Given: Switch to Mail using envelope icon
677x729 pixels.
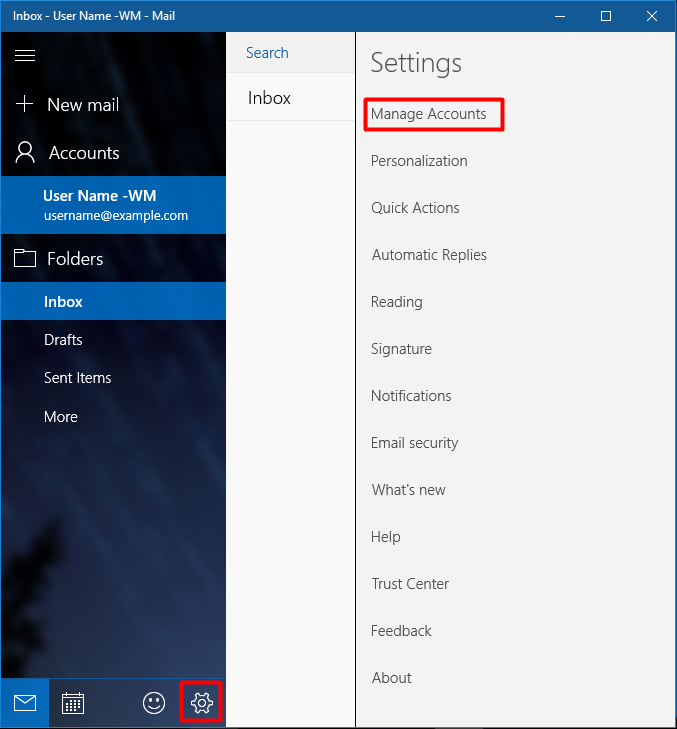Looking at the screenshot, I should tap(25, 703).
